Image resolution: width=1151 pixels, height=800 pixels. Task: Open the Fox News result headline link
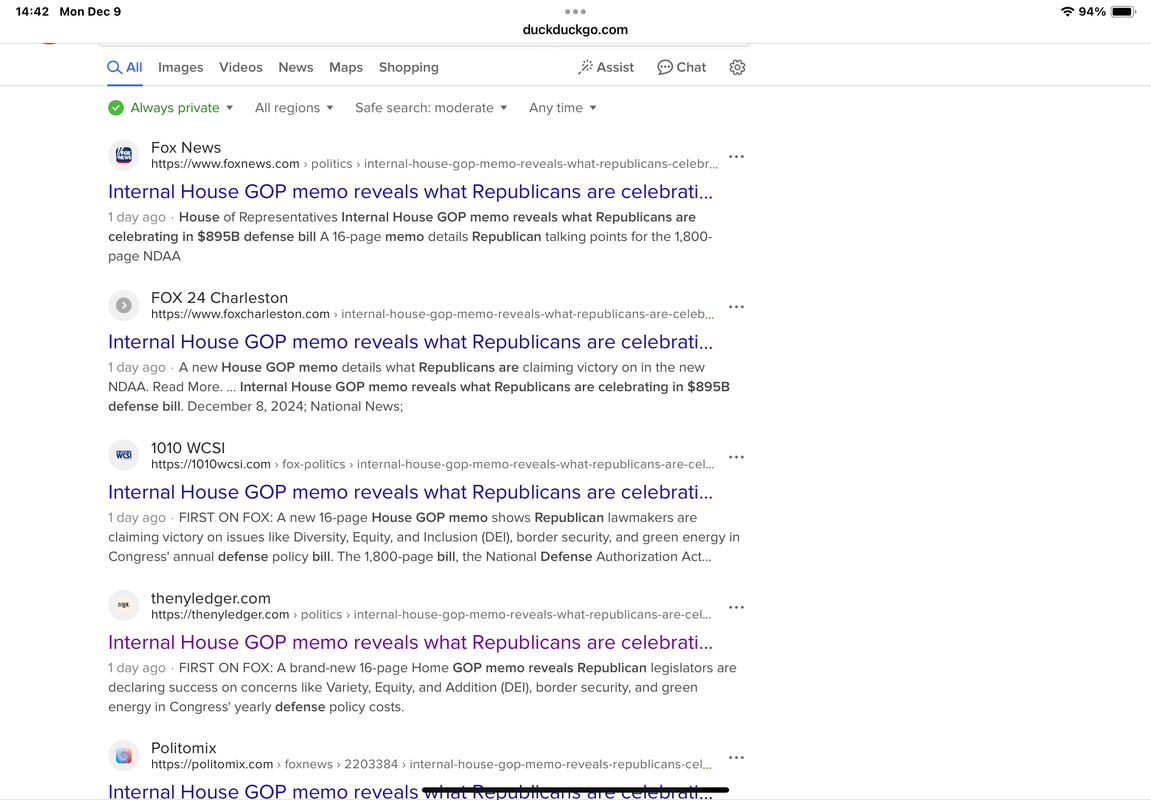pos(410,192)
